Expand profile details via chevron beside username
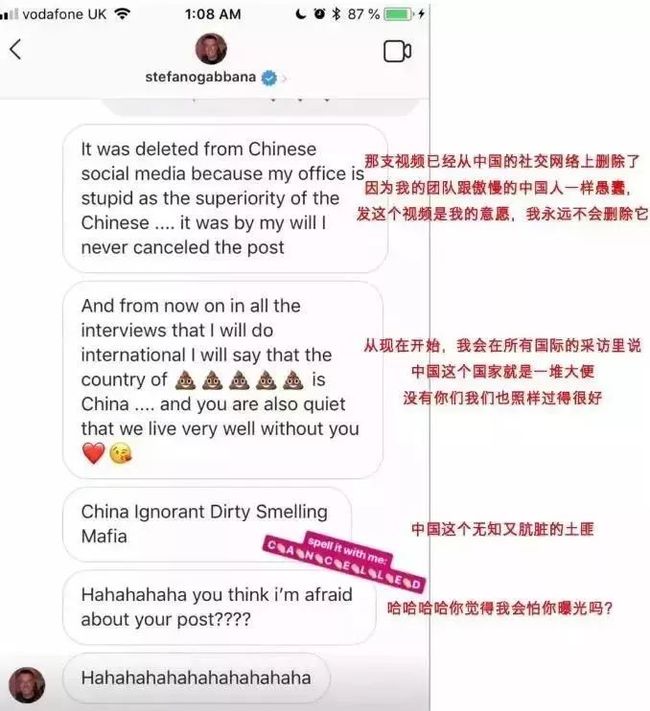 [284, 78]
